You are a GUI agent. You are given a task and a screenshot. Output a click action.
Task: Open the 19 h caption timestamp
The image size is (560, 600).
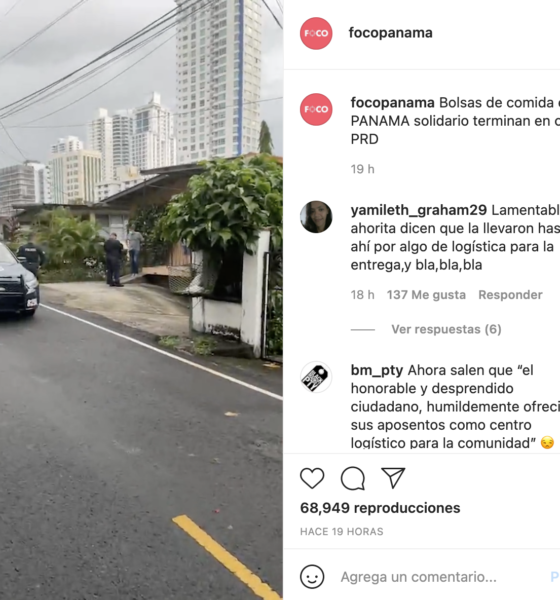click(x=362, y=169)
